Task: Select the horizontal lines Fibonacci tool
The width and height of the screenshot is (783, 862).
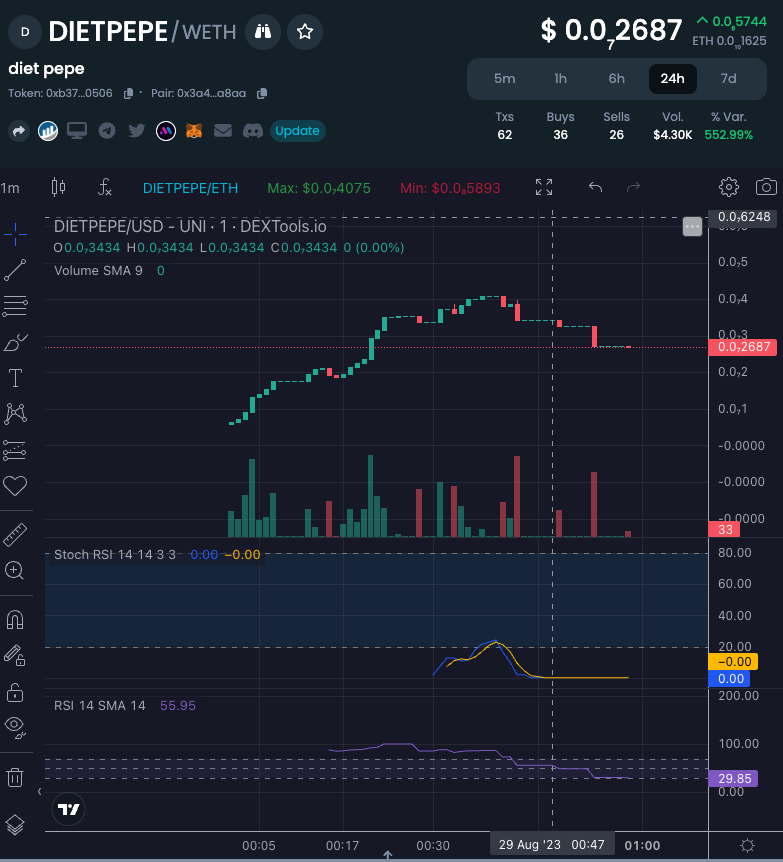Action: tap(15, 306)
